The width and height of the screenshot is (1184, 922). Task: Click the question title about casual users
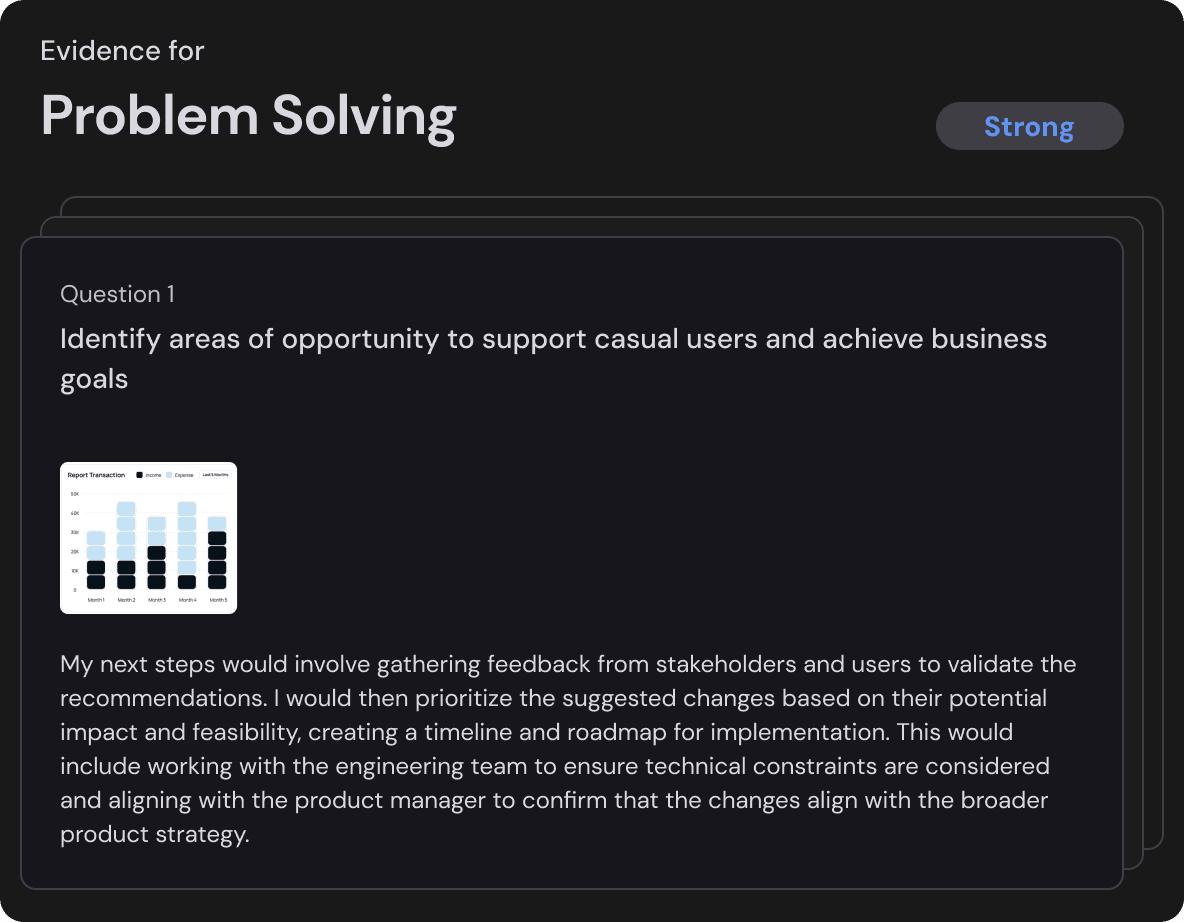point(553,359)
